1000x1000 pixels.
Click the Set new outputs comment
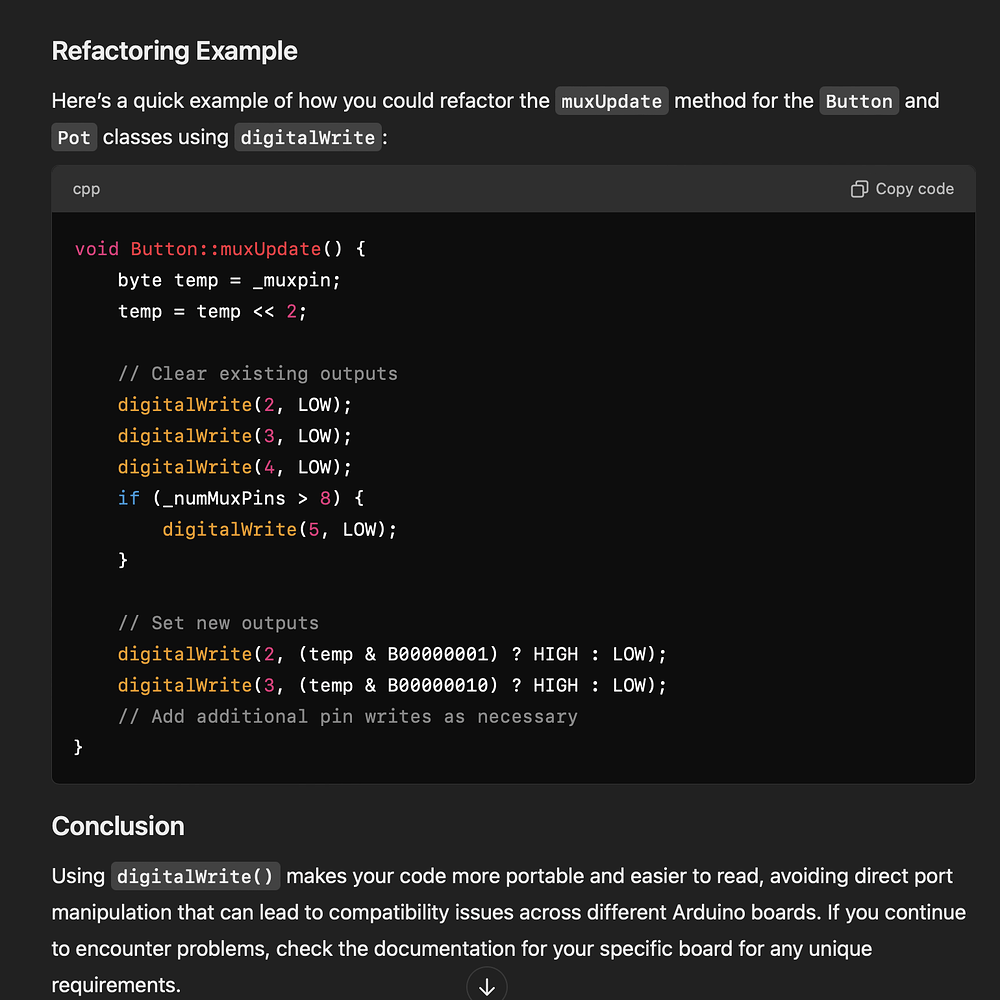click(x=218, y=623)
